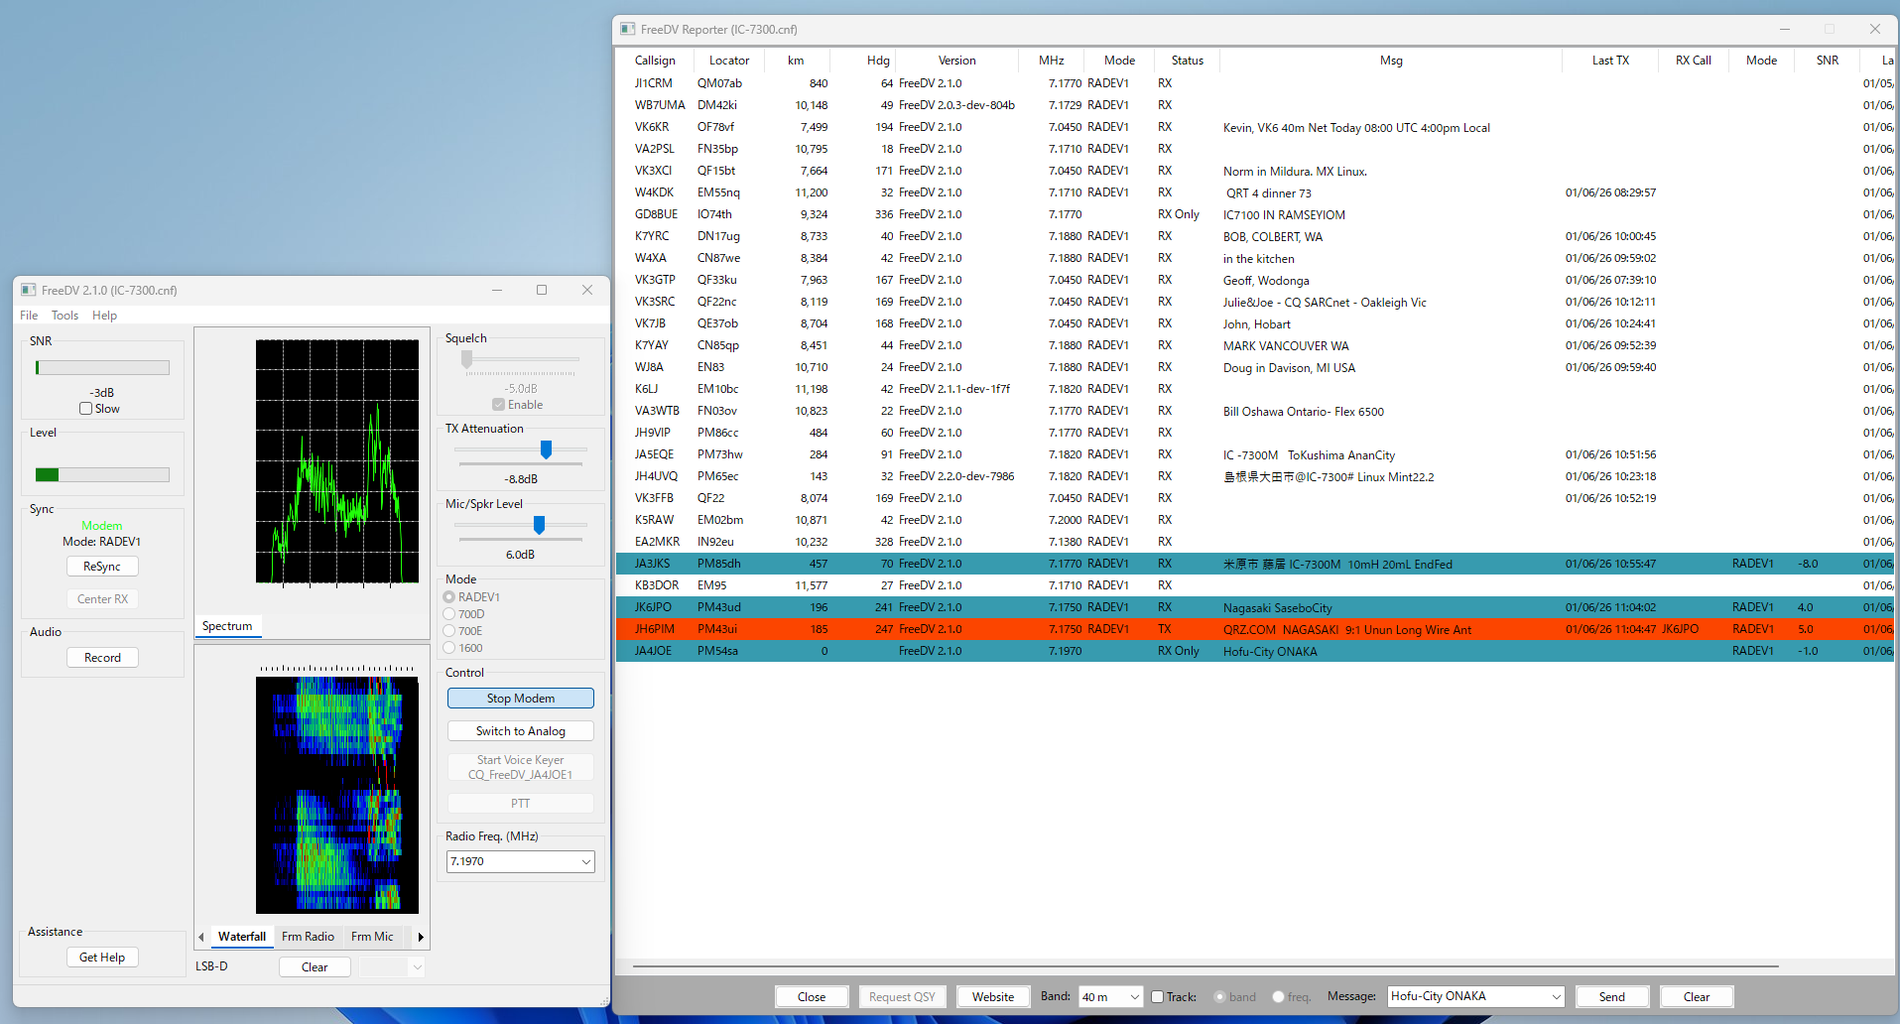Select the JA4JOE station row
1900x1024 pixels.
[x=1254, y=651]
